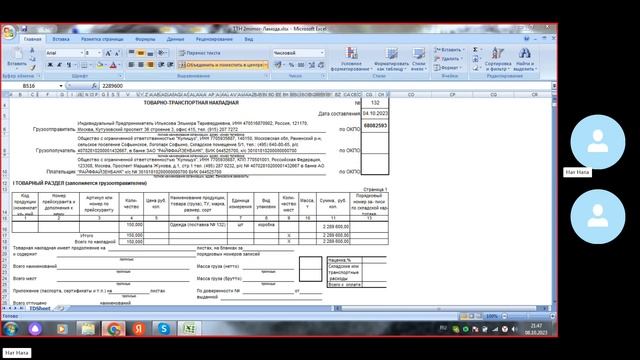This screenshot has width=640, height=360.
Task: Click the font color letter A icon
Action: [x=113, y=65]
